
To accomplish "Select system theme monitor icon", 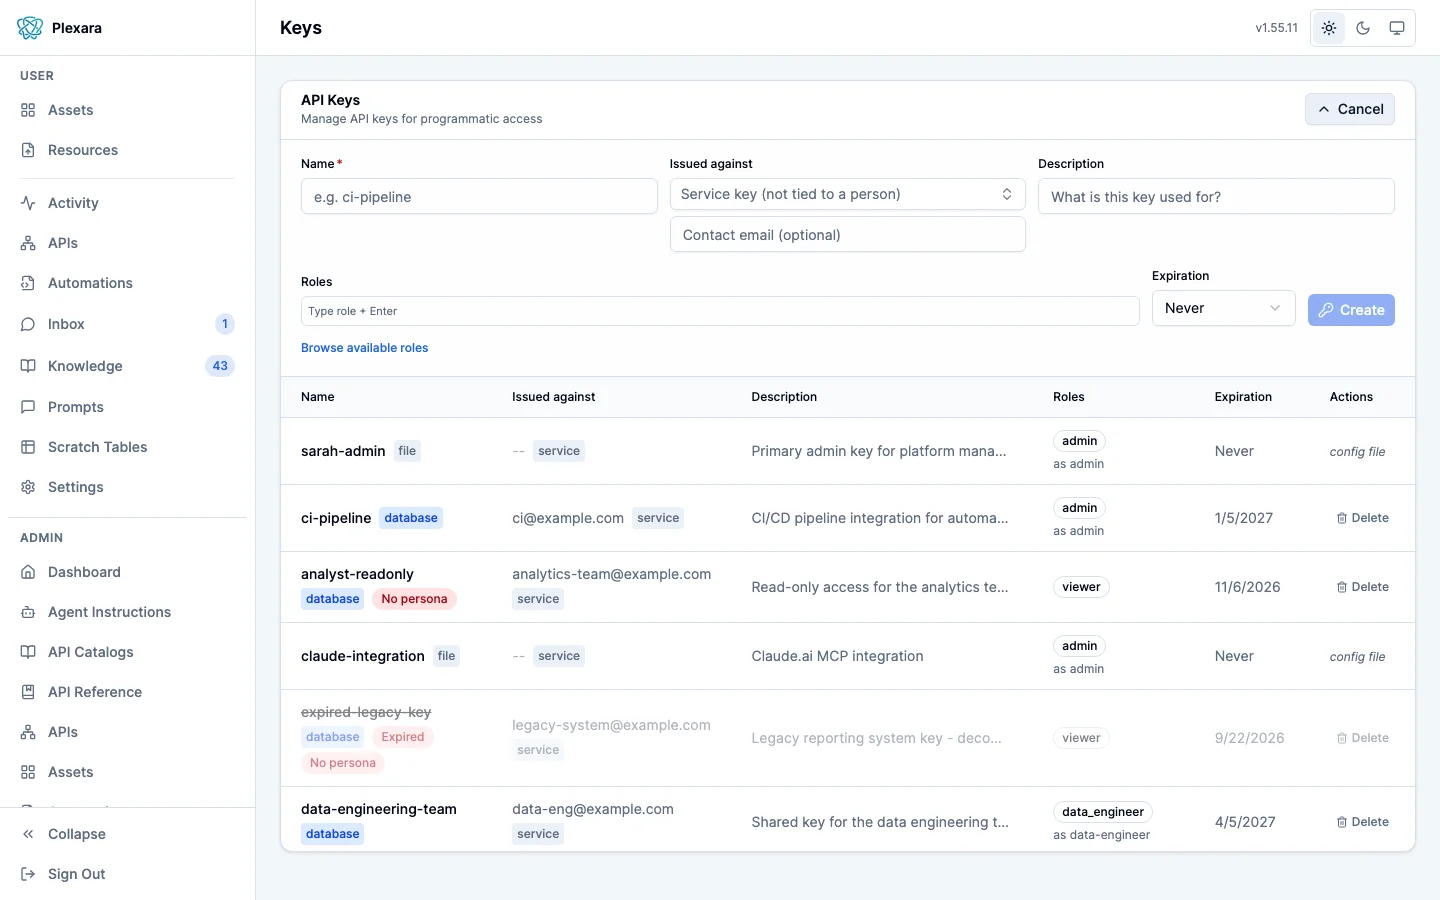I will tap(1397, 28).
